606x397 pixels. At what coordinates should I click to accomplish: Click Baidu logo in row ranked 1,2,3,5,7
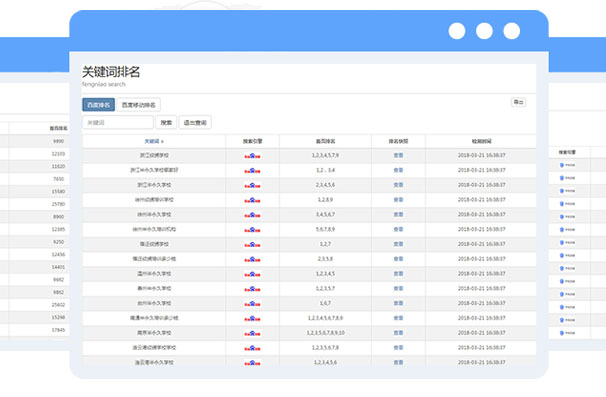[x=252, y=289]
